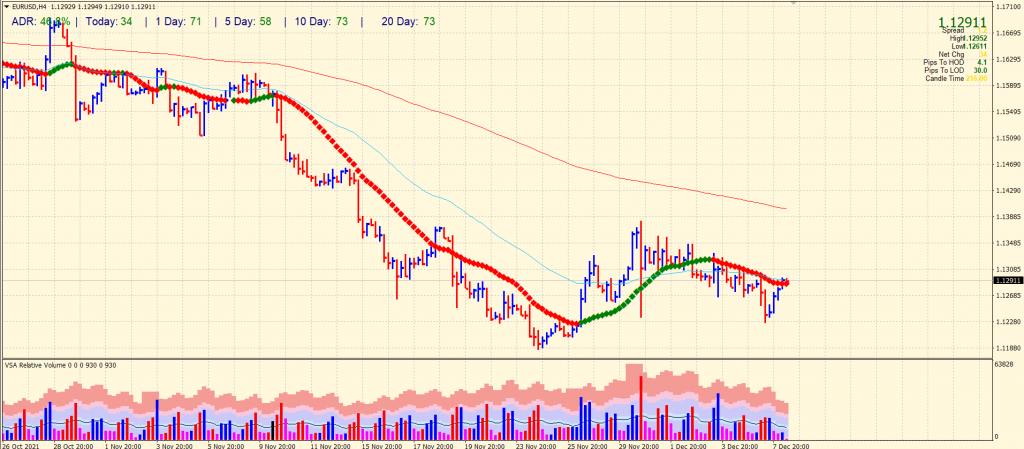Image resolution: width=1024 pixels, height=449 pixels.
Task: Click the 7 Dec 20:00 time label
Action: (x=791, y=445)
